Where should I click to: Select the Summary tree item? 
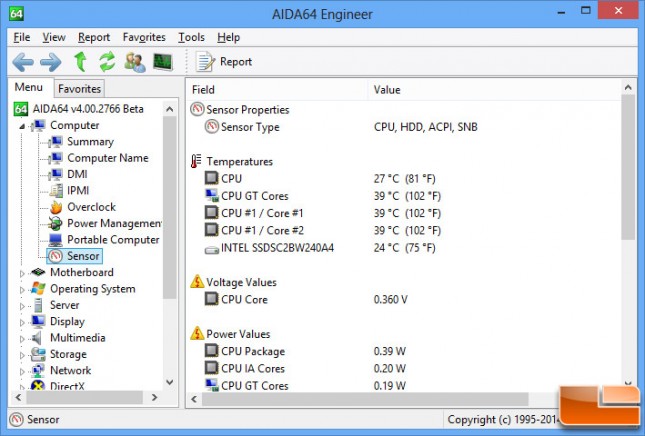(90, 141)
